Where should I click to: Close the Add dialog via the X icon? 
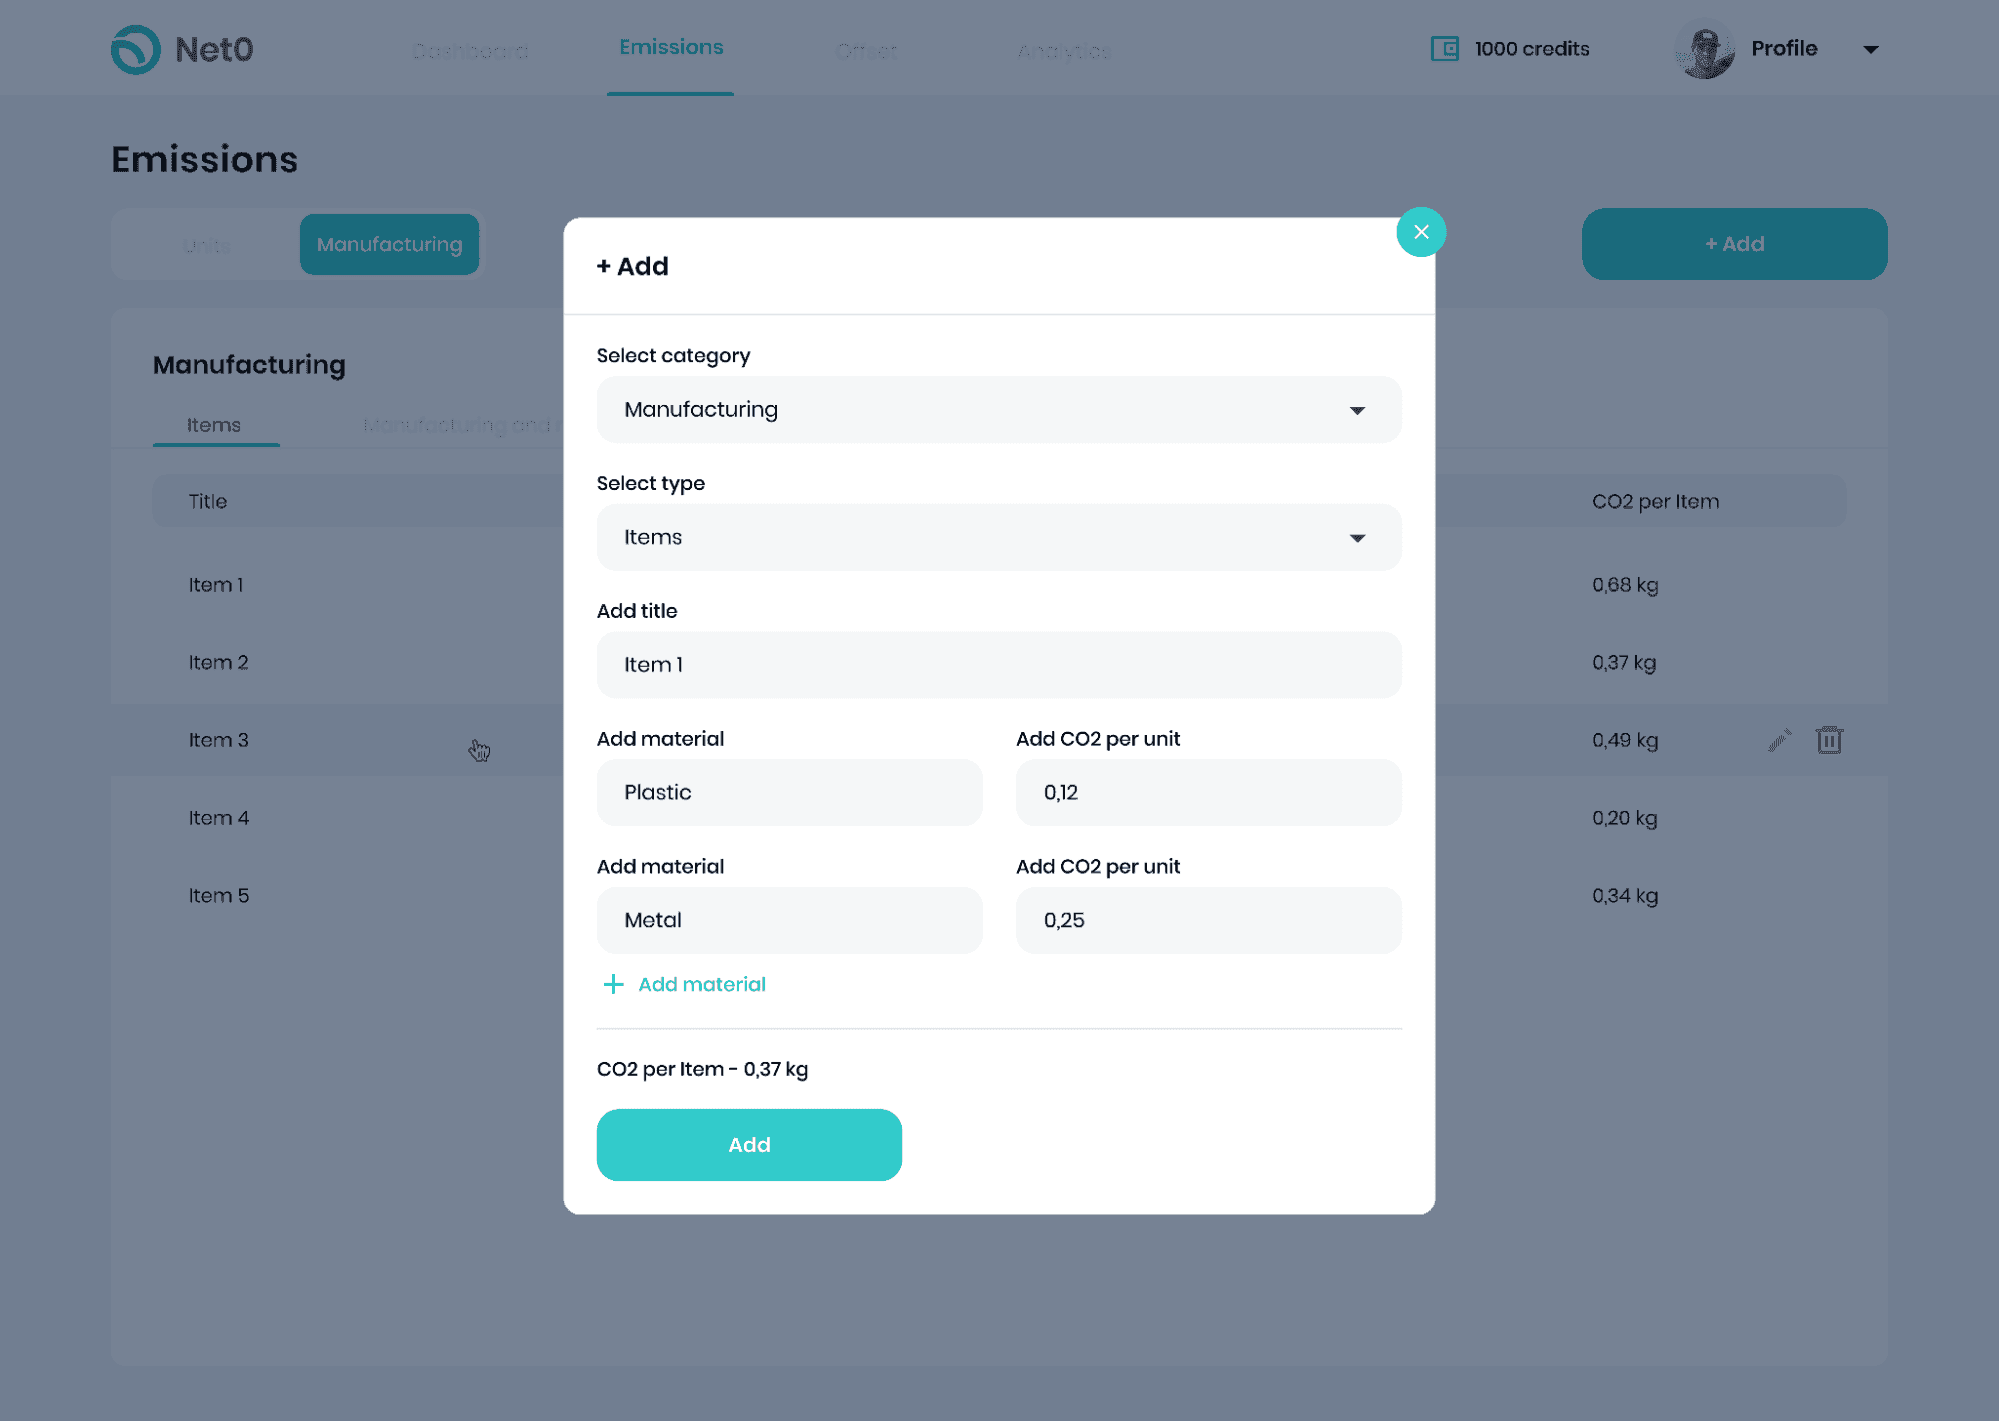(x=1421, y=231)
